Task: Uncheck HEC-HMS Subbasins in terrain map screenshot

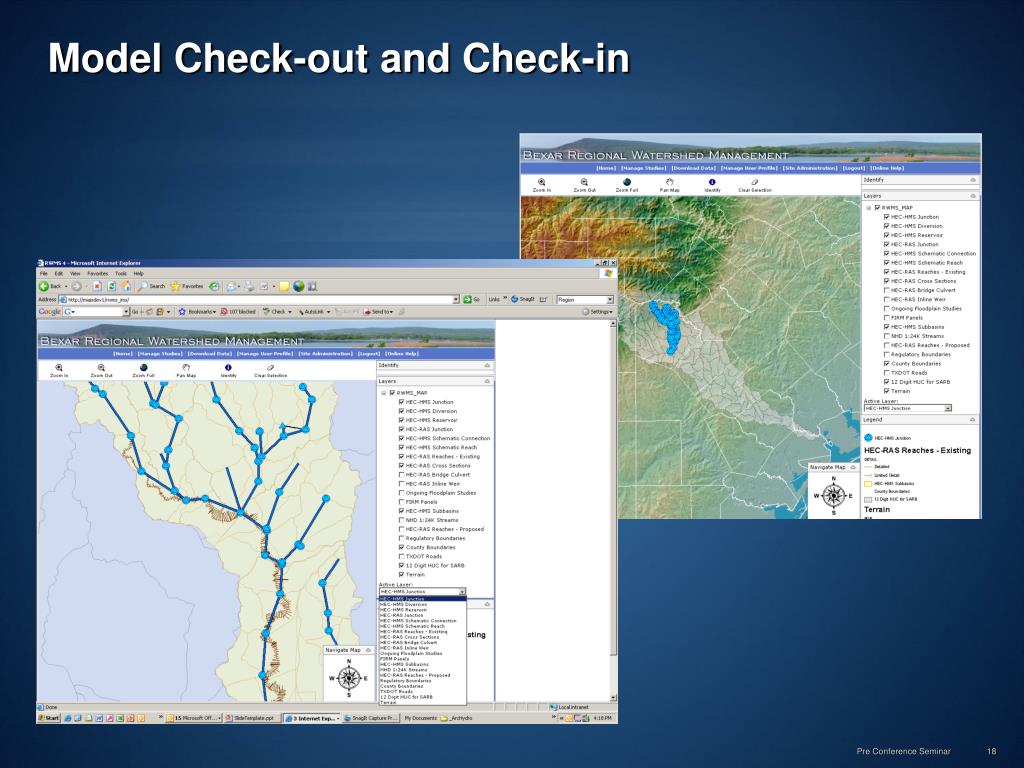Action: click(x=886, y=327)
